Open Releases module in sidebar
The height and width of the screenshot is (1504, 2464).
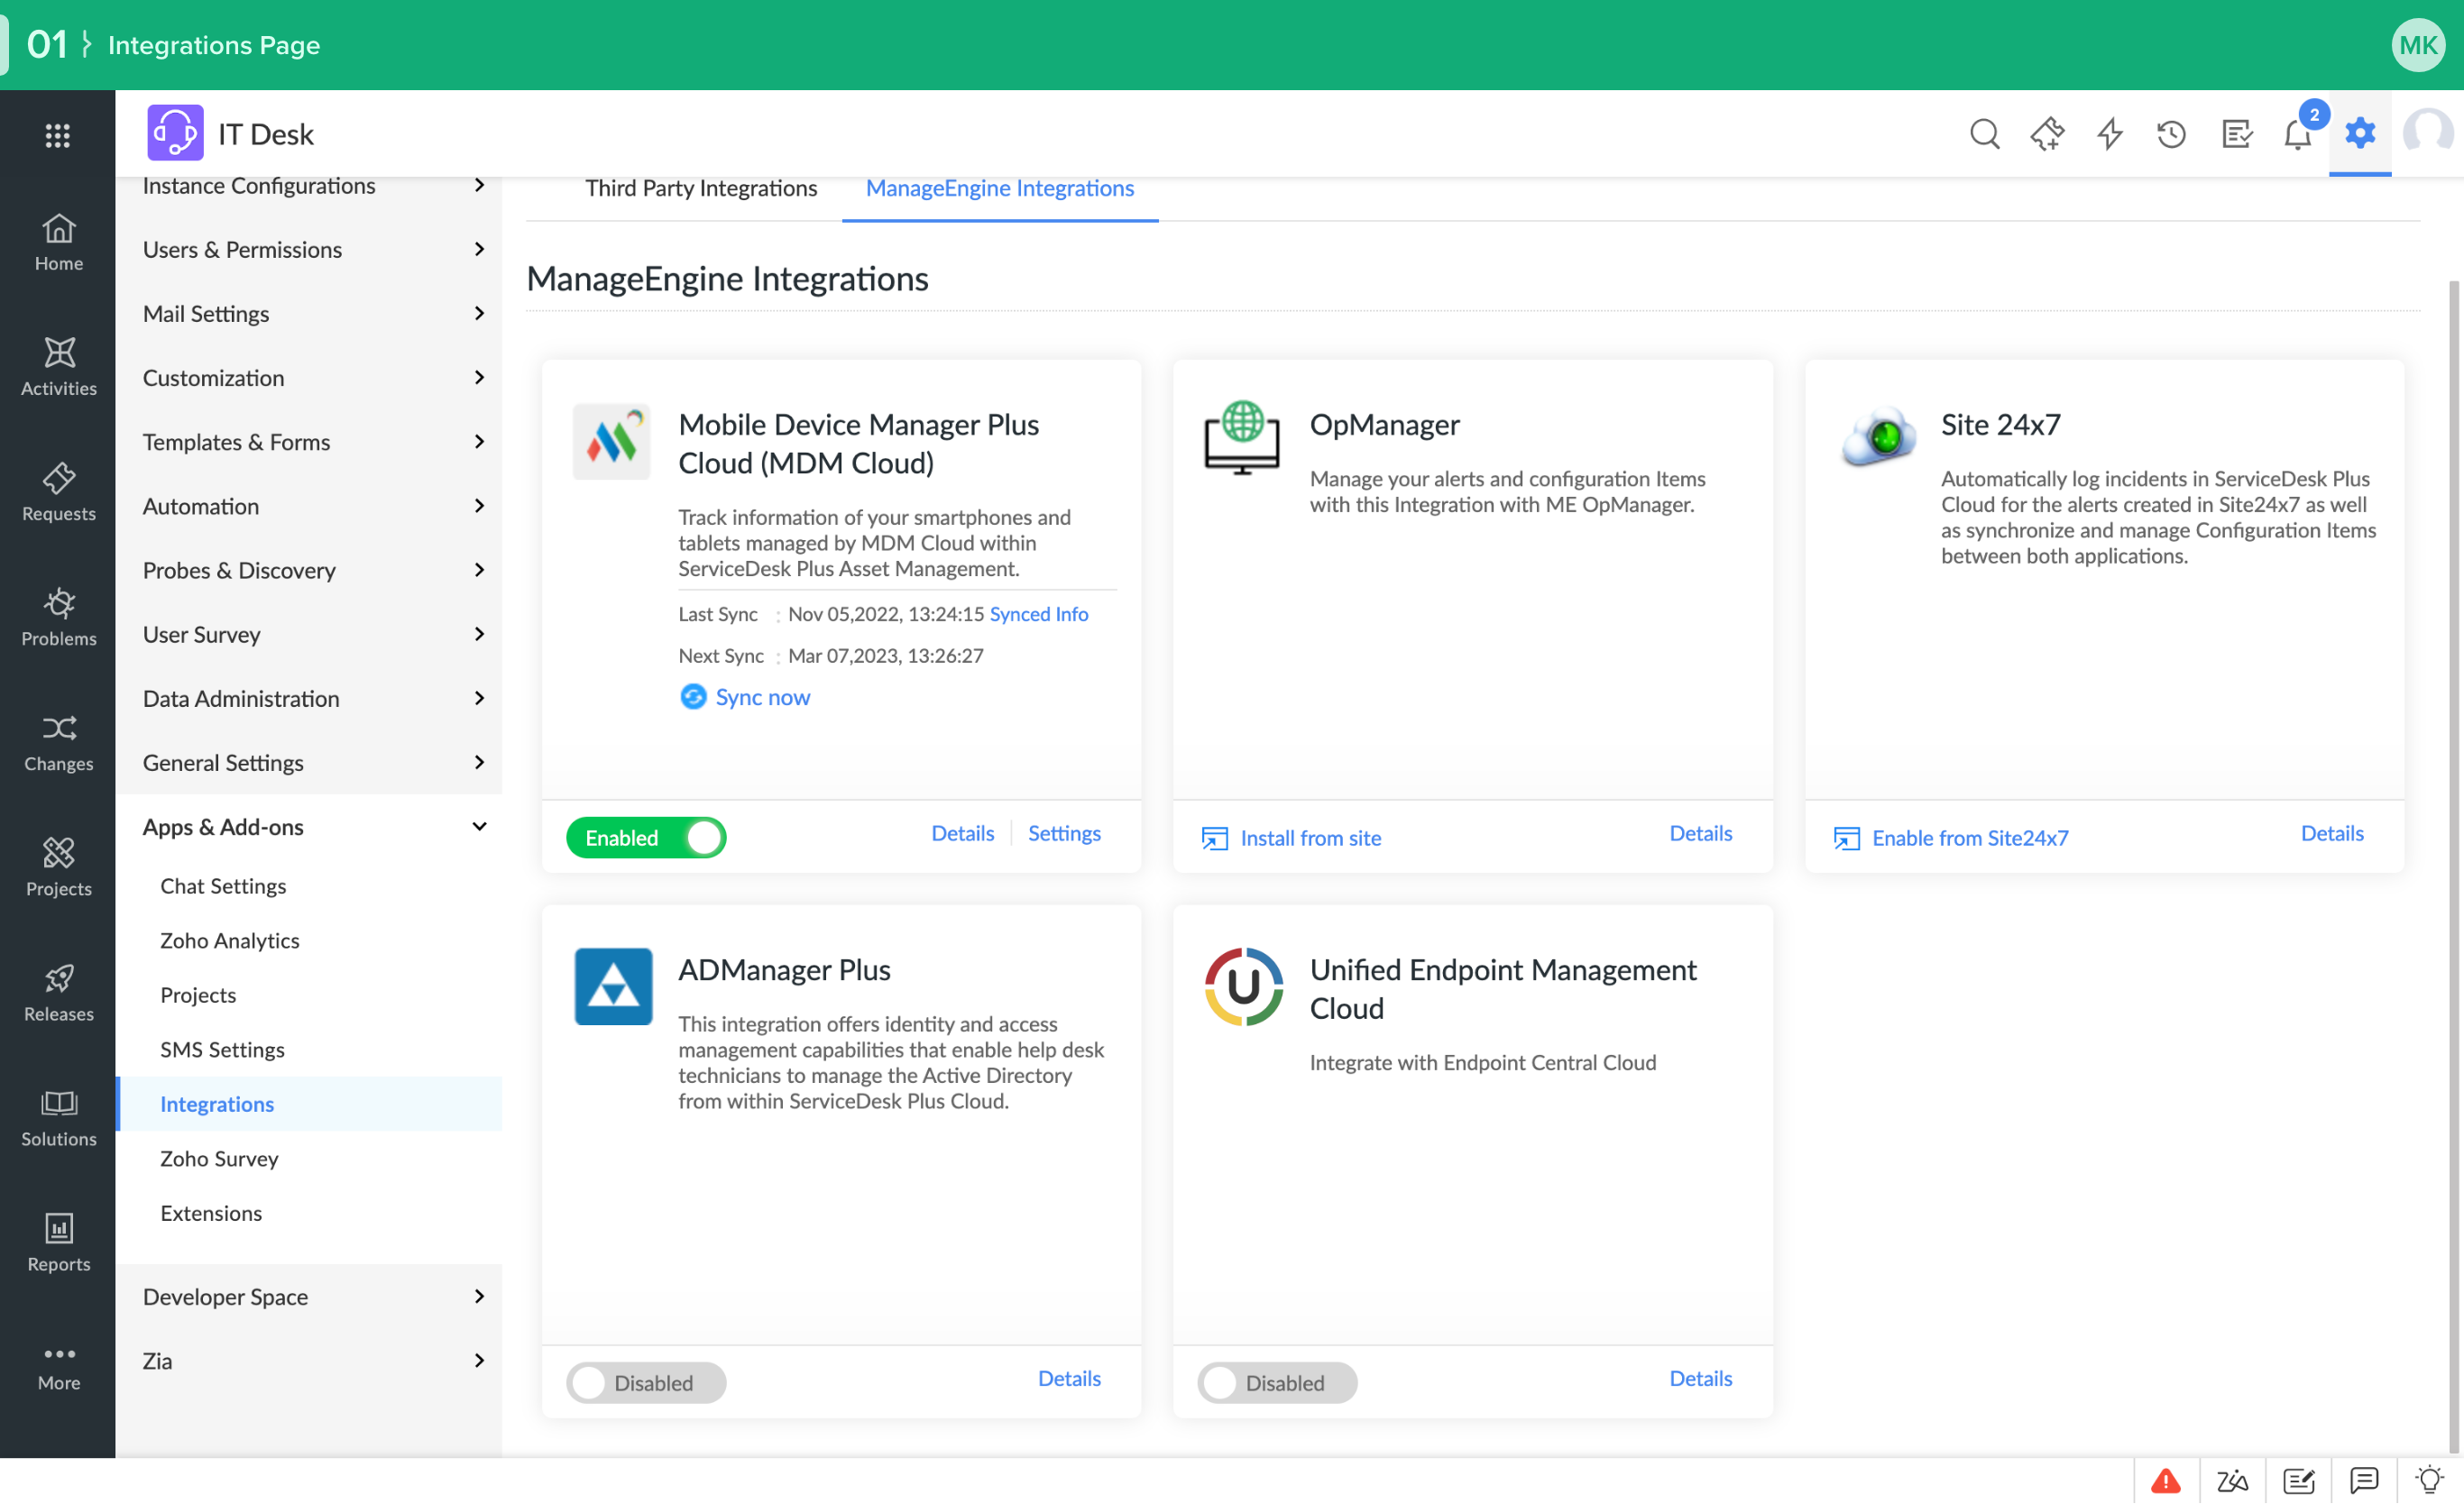pyautogui.click(x=58, y=992)
